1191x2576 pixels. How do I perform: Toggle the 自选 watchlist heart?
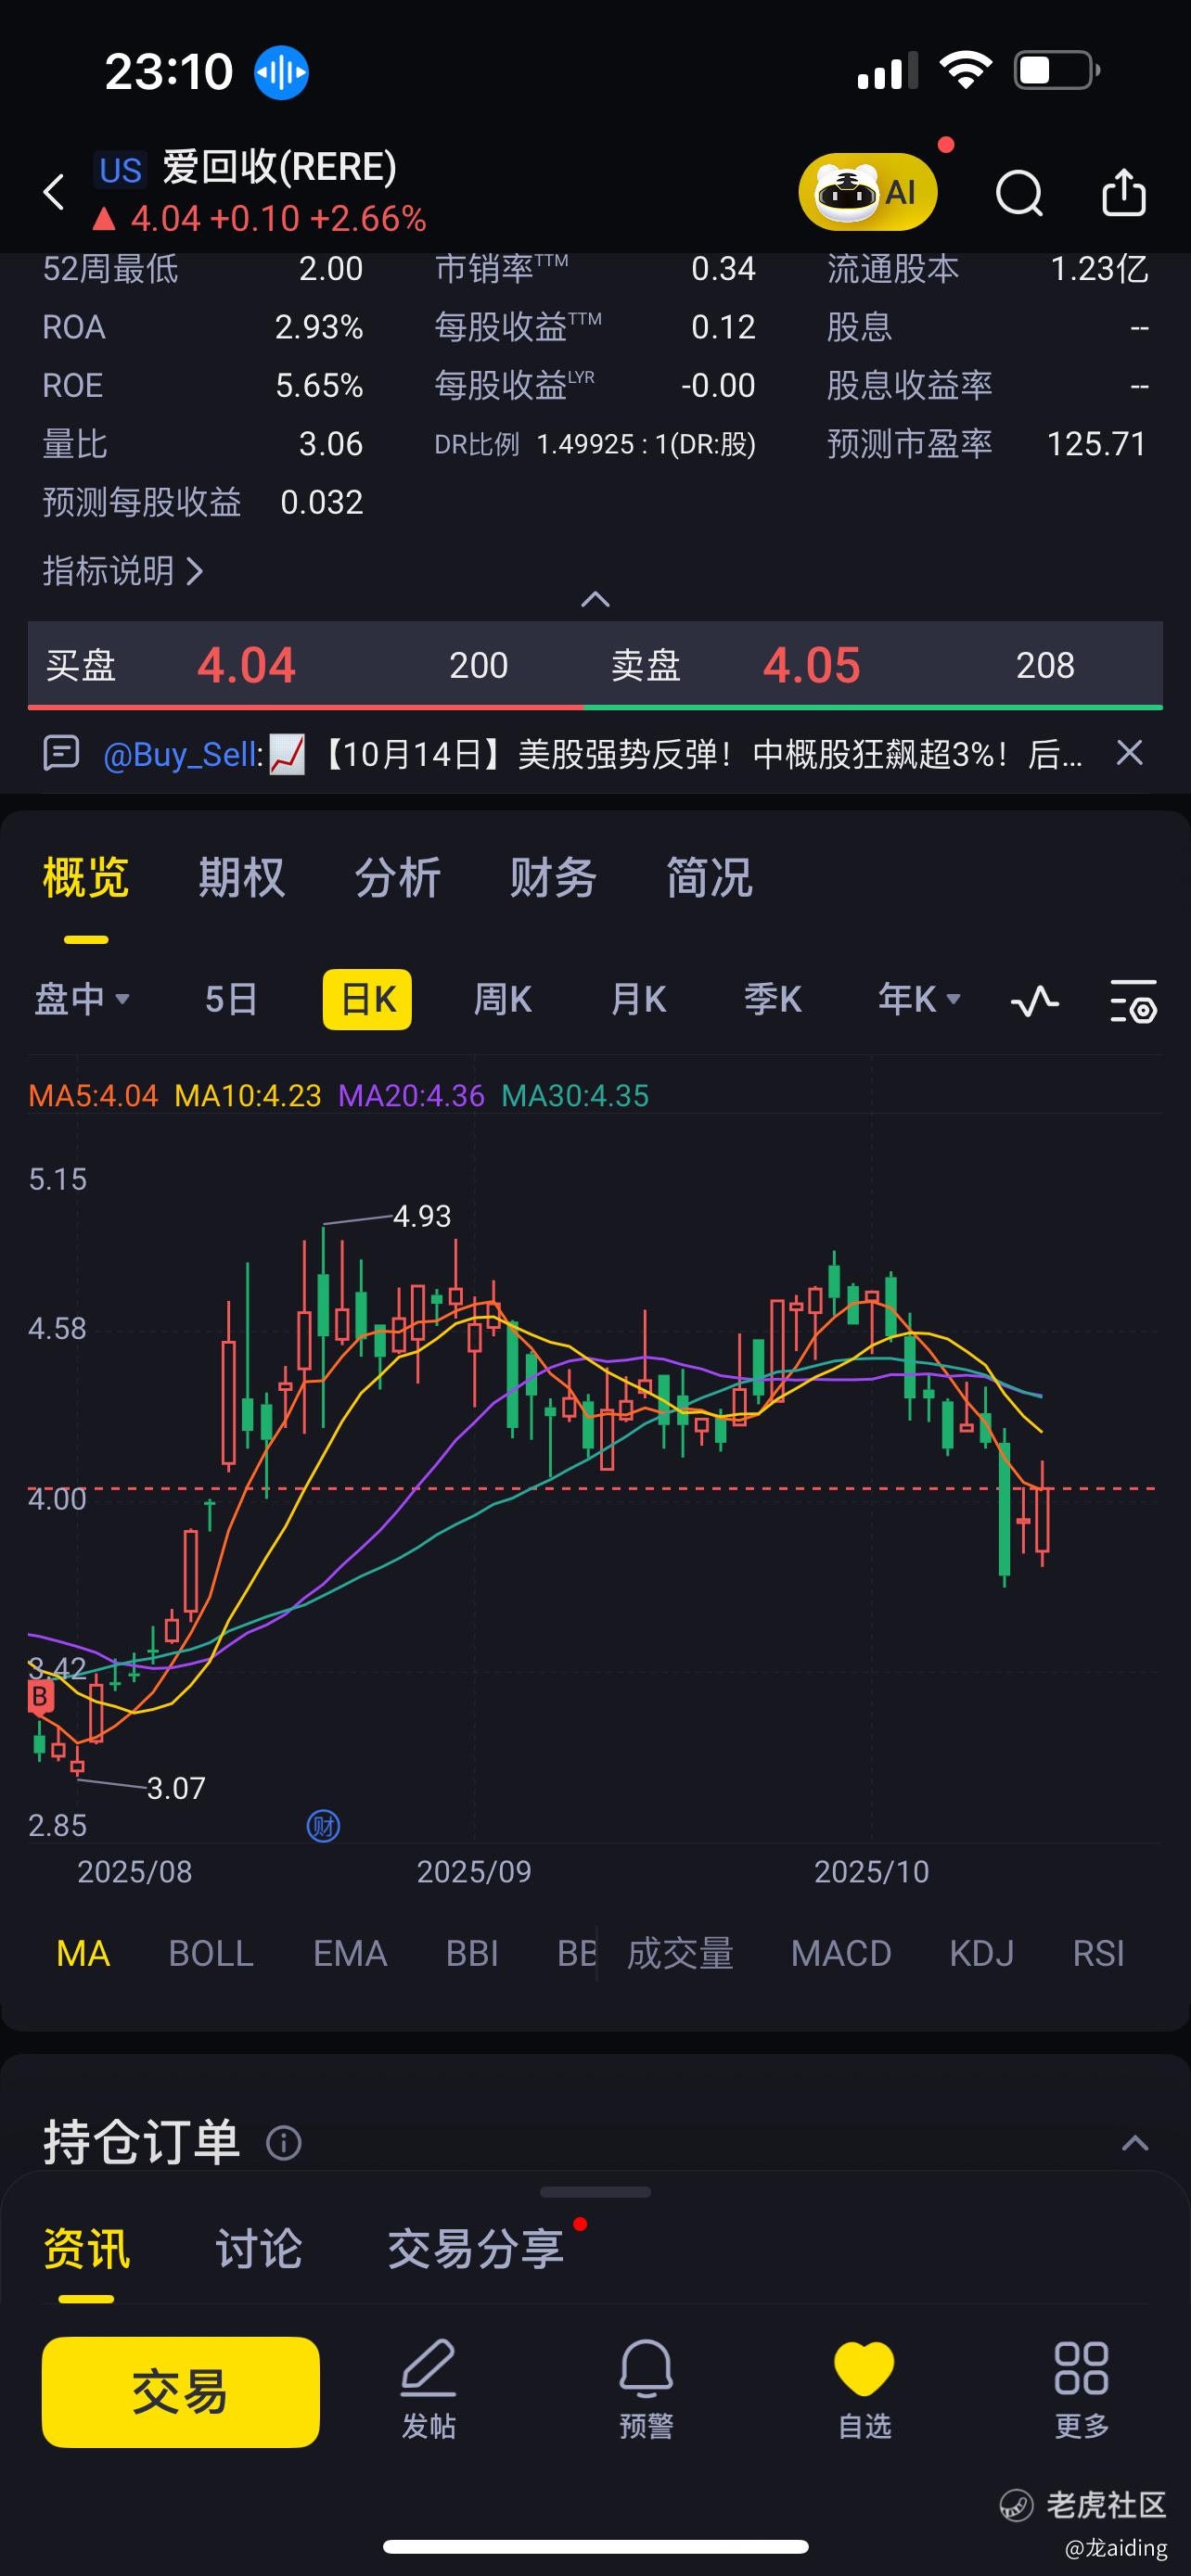click(x=864, y=2390)
